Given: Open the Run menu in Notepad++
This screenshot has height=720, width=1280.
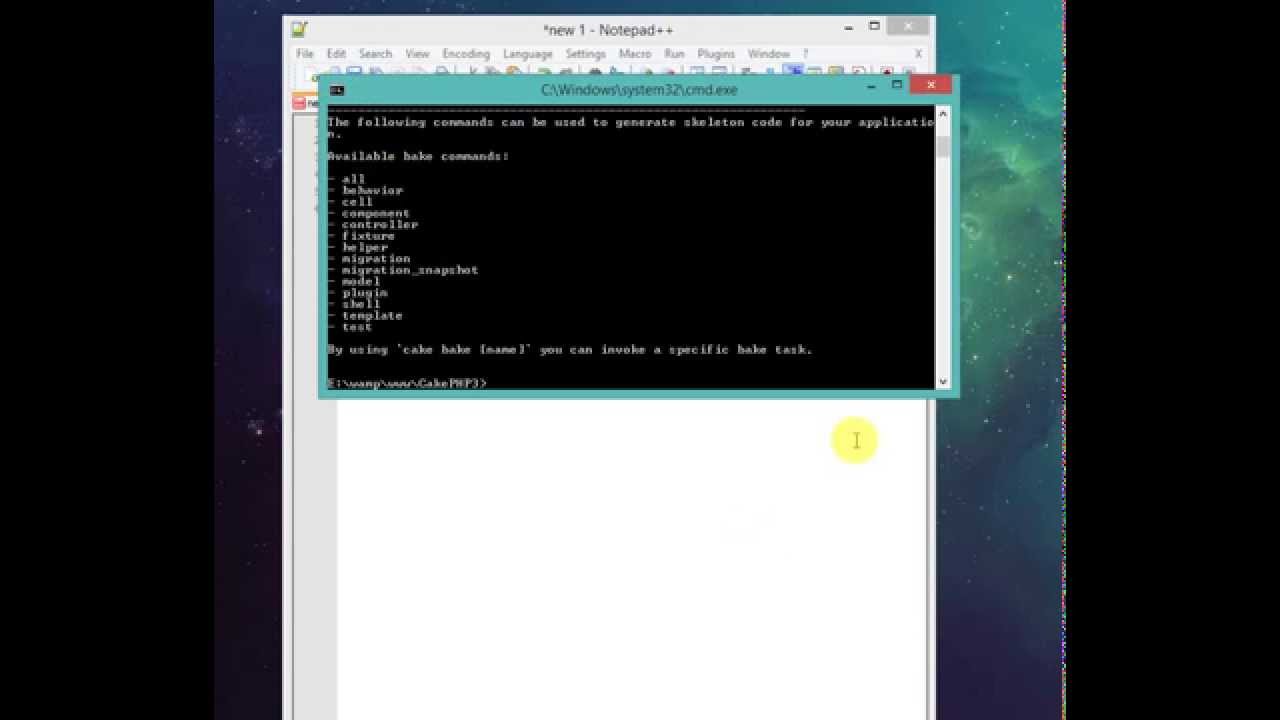Looking at the screenshot, I should [x=675, y=54].
